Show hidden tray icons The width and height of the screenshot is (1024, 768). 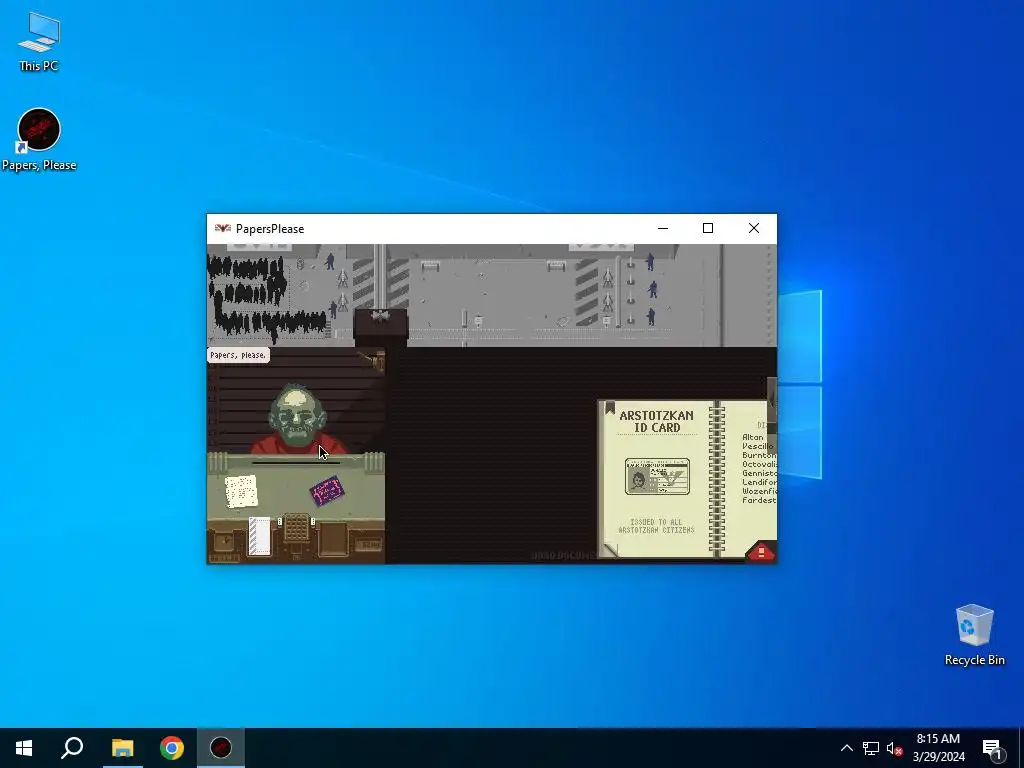pyautogui.click(x=846, y=748)
